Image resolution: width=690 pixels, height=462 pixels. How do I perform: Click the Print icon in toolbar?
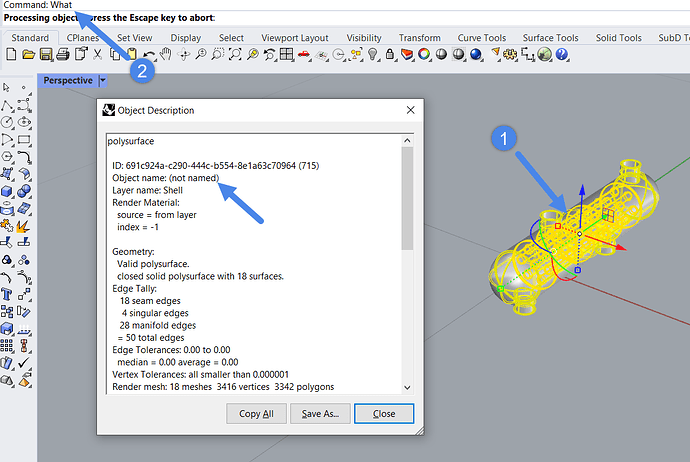coord(61,54)
